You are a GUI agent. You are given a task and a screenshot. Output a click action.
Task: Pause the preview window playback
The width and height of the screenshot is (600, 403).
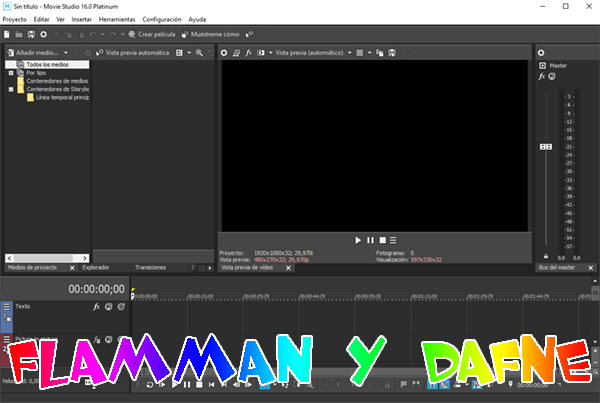[x=370, y=240]
